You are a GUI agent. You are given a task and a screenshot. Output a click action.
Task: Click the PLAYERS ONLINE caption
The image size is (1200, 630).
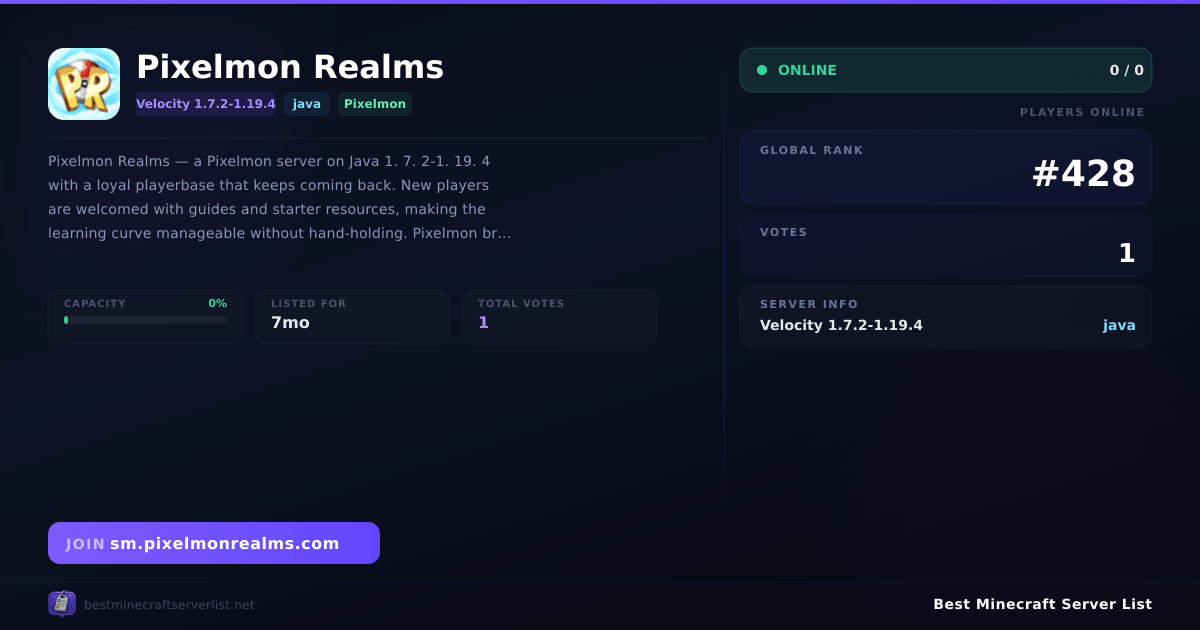1082,112
